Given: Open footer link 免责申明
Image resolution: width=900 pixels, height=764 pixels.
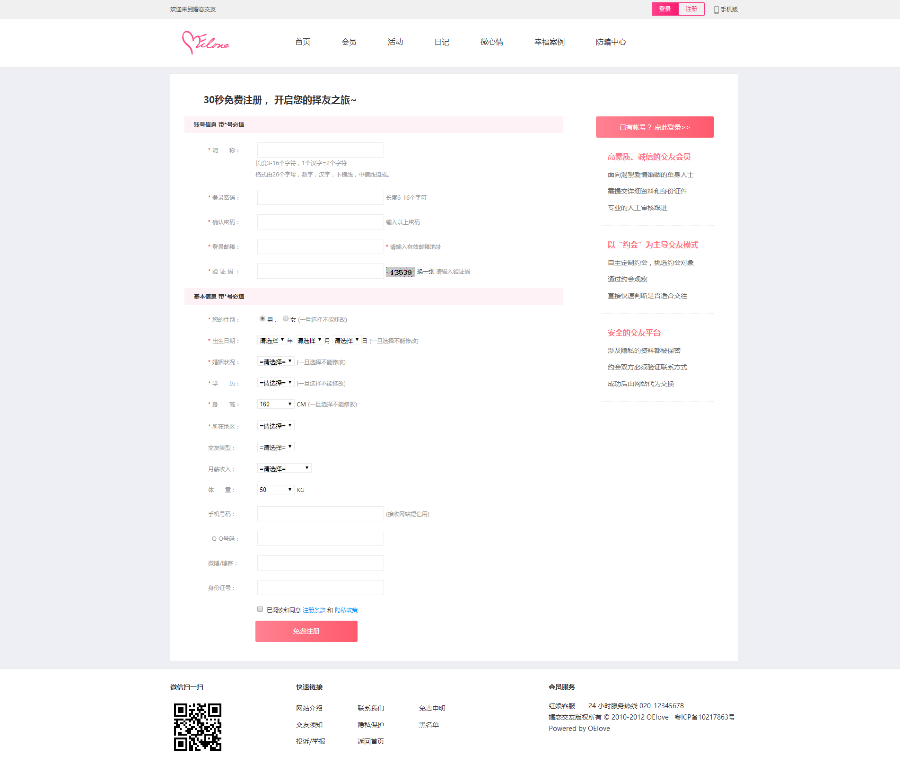Looking at the screenshot, I should pyautogui.click(x=432, y=708).
